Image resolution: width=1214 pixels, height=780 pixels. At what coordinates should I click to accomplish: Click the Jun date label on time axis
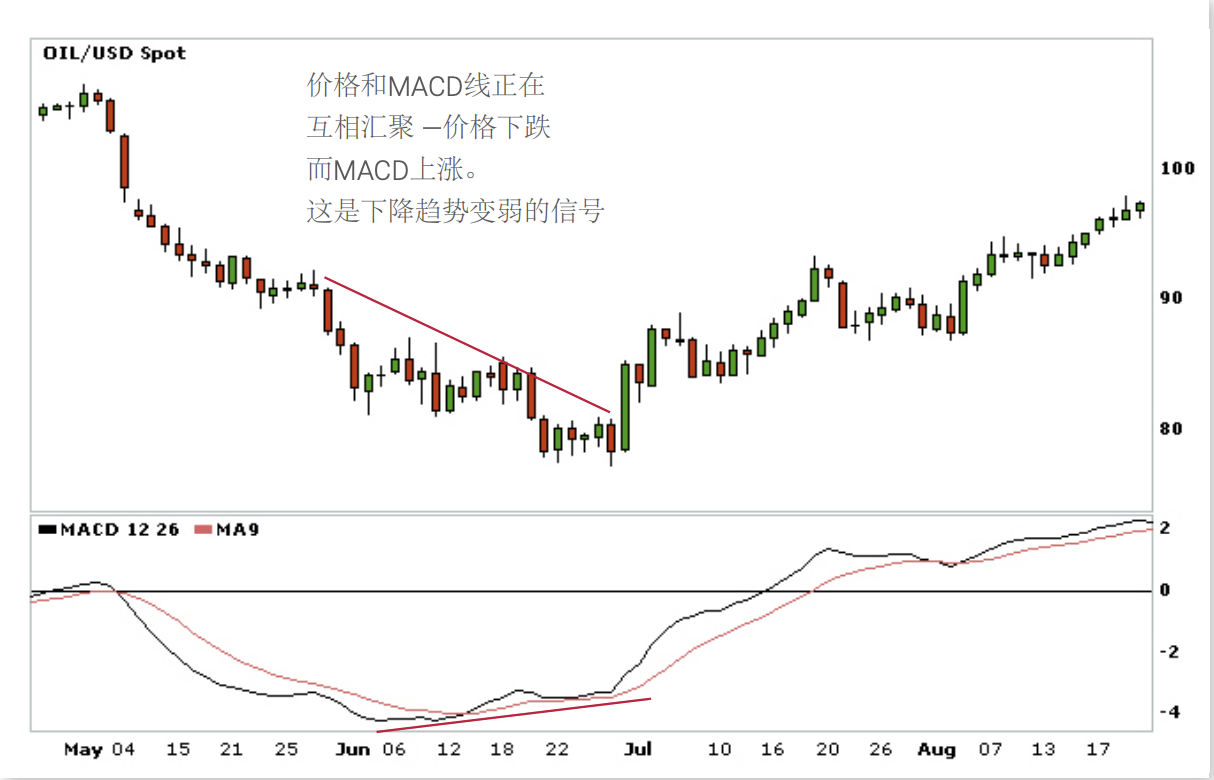(354, 749)
